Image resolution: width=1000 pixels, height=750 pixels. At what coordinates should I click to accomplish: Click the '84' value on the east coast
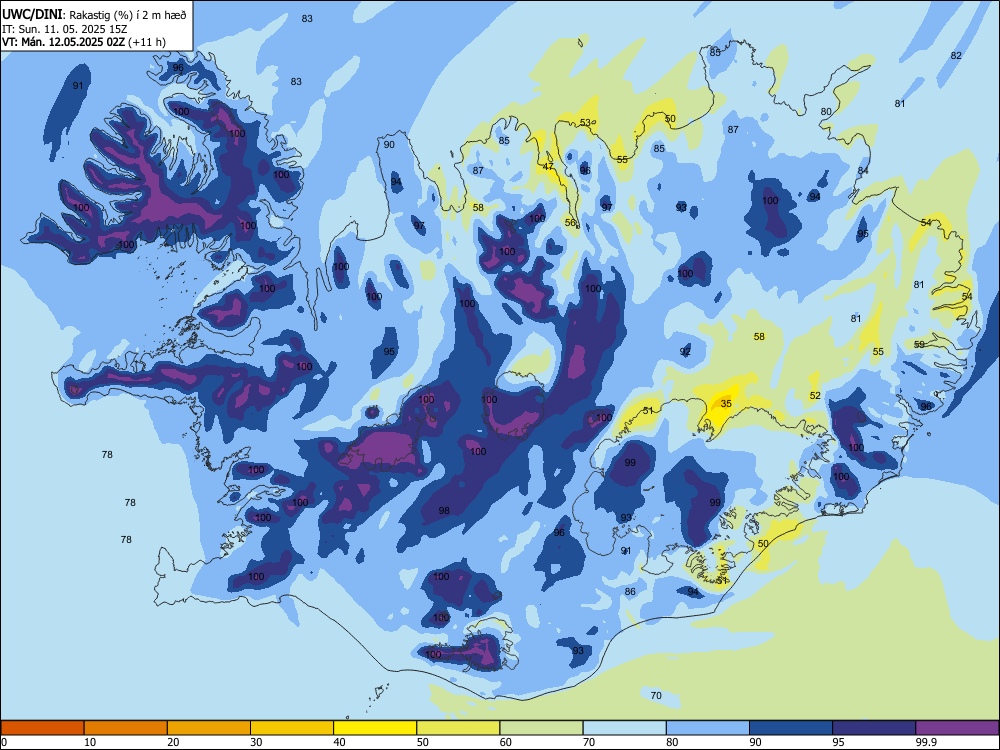863,170
